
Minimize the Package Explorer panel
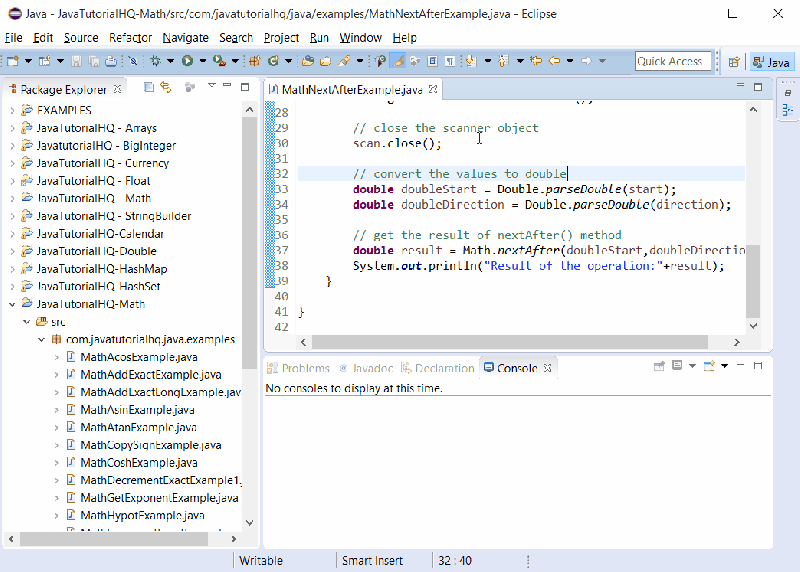click(x=228, y=85)
